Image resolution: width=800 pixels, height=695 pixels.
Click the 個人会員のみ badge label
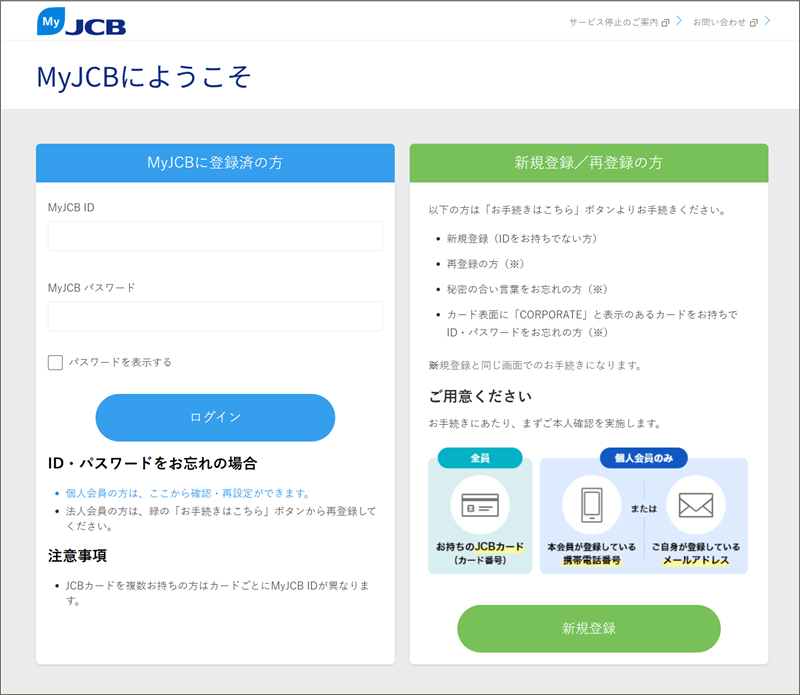643,458
